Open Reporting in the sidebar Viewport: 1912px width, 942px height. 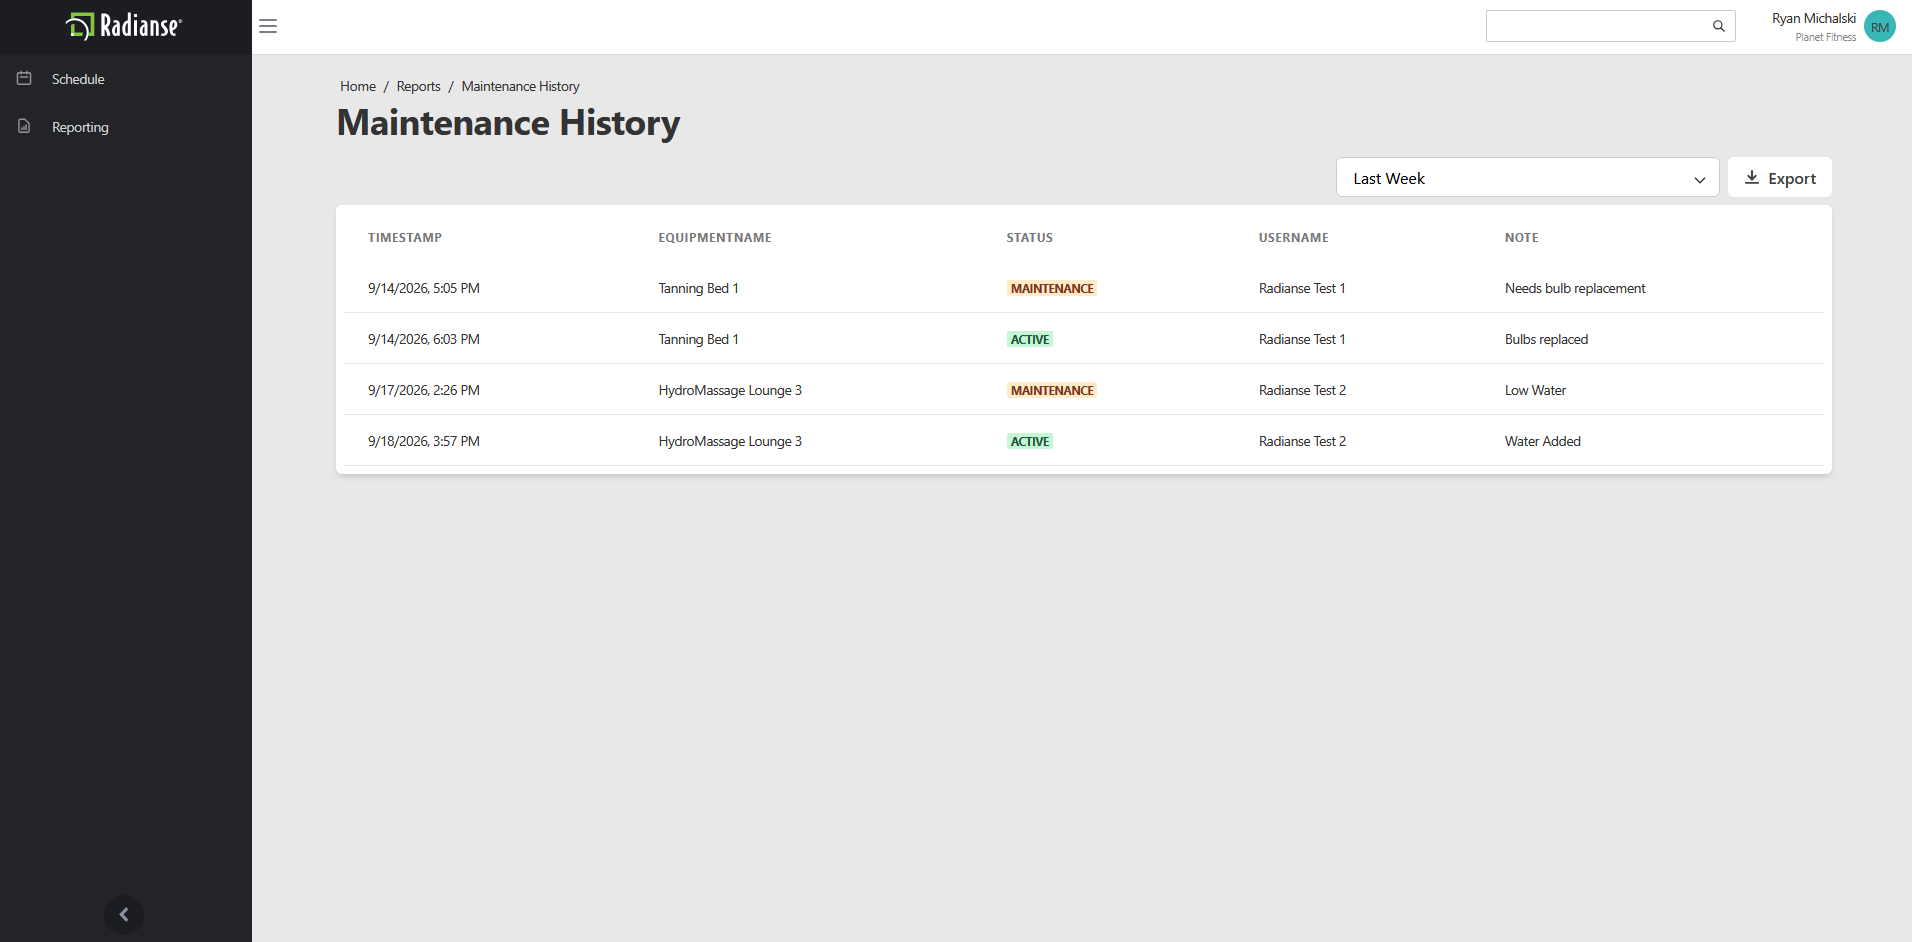[80, 127]
